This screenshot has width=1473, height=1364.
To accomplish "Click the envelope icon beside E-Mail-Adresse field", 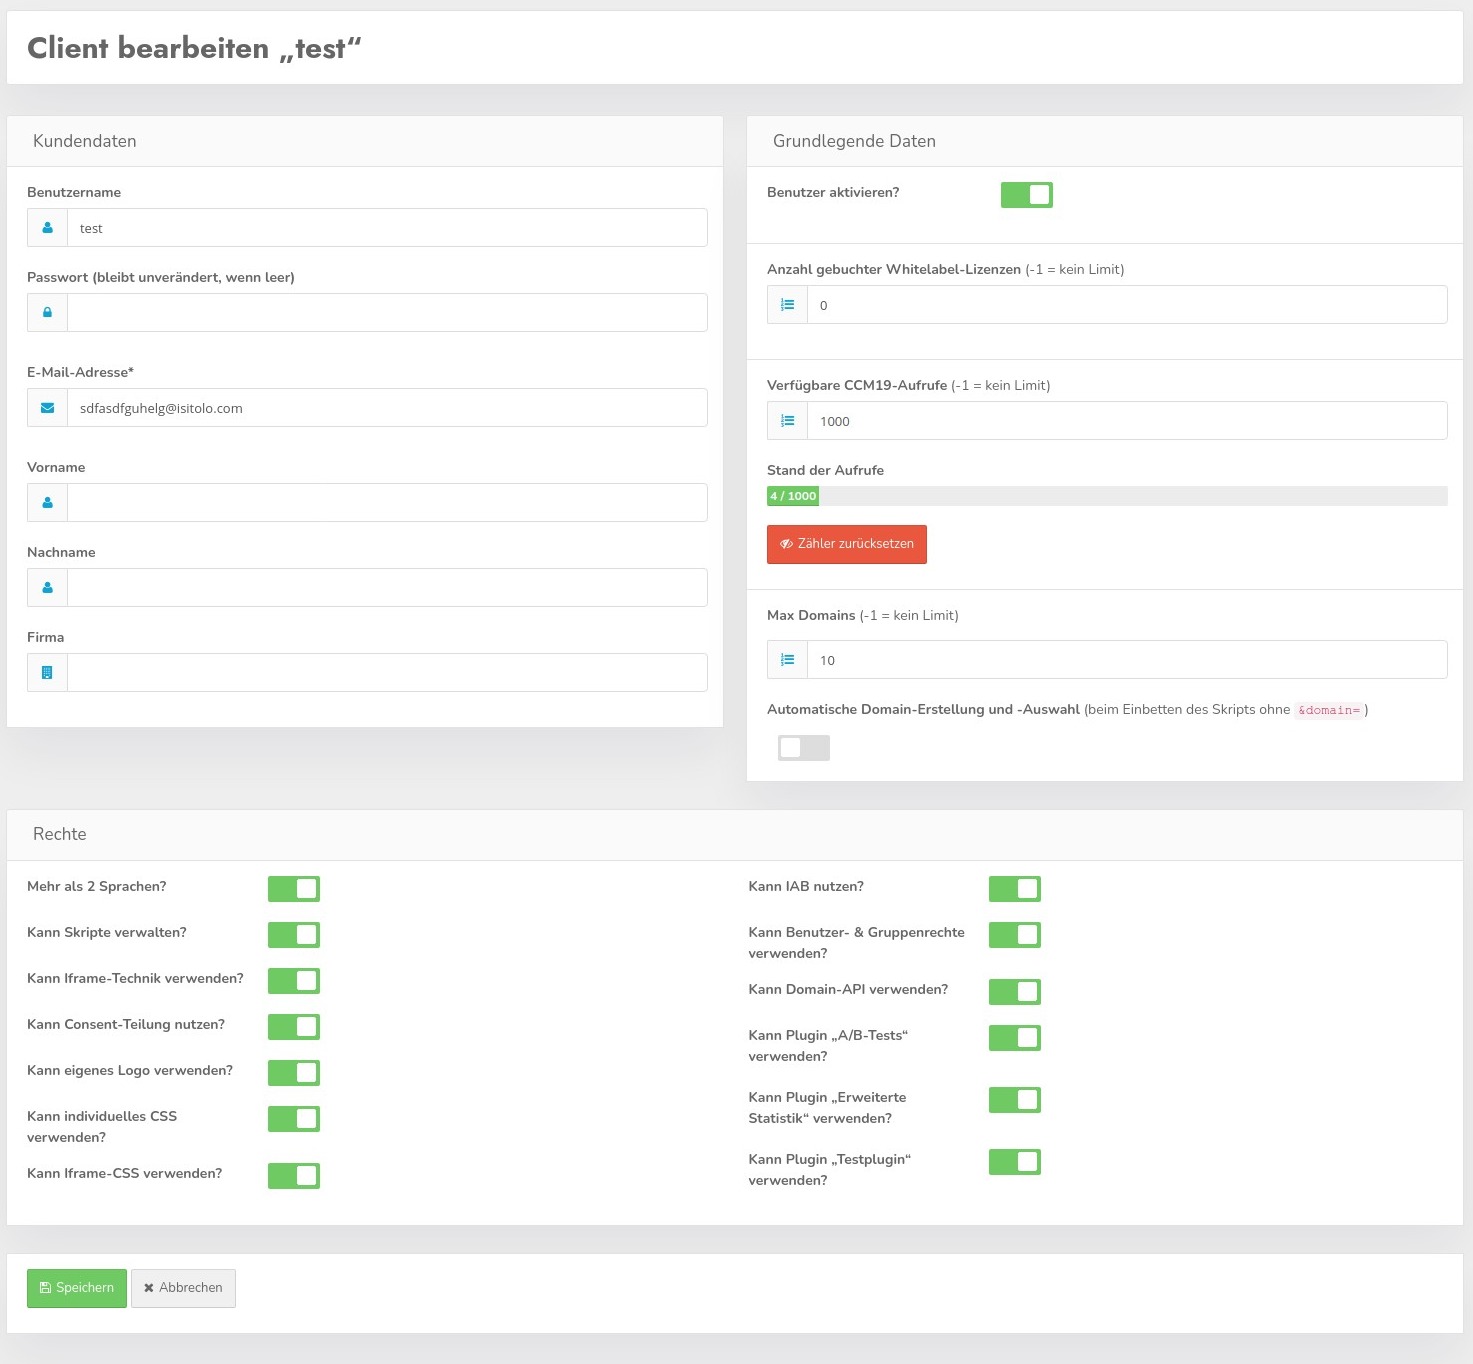I will tap(47, 408).
